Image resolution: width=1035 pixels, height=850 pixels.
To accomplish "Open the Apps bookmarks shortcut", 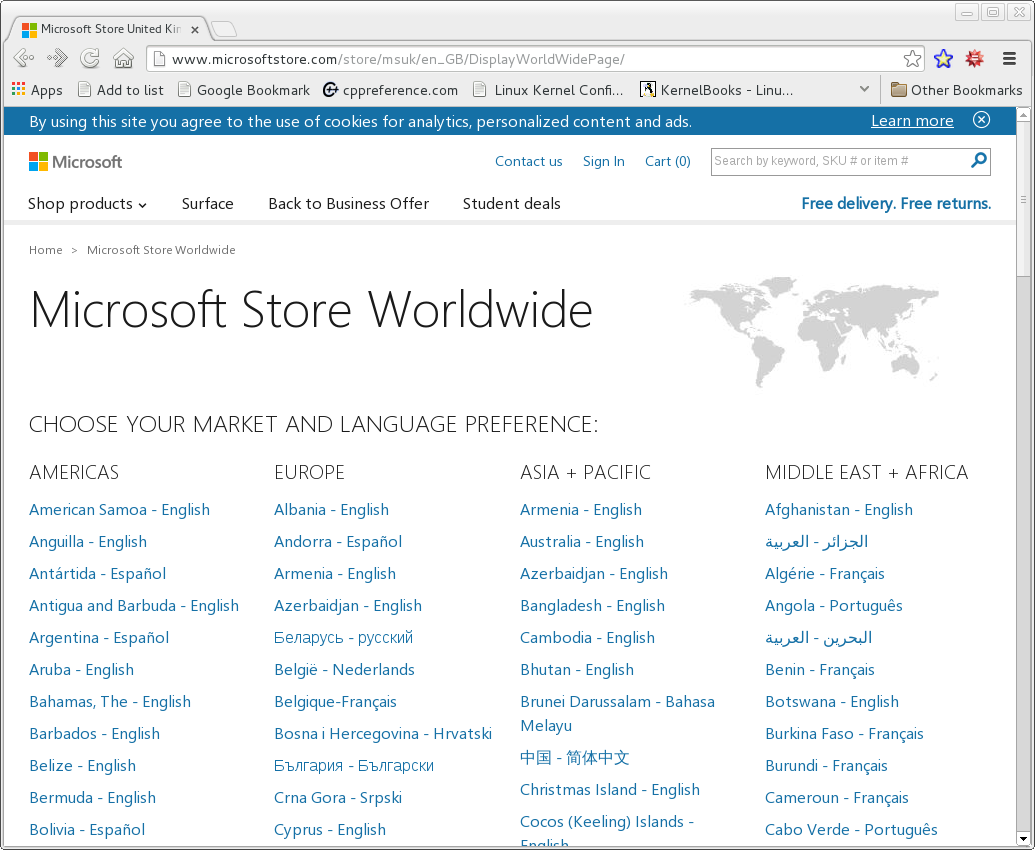I will (37, 90).
